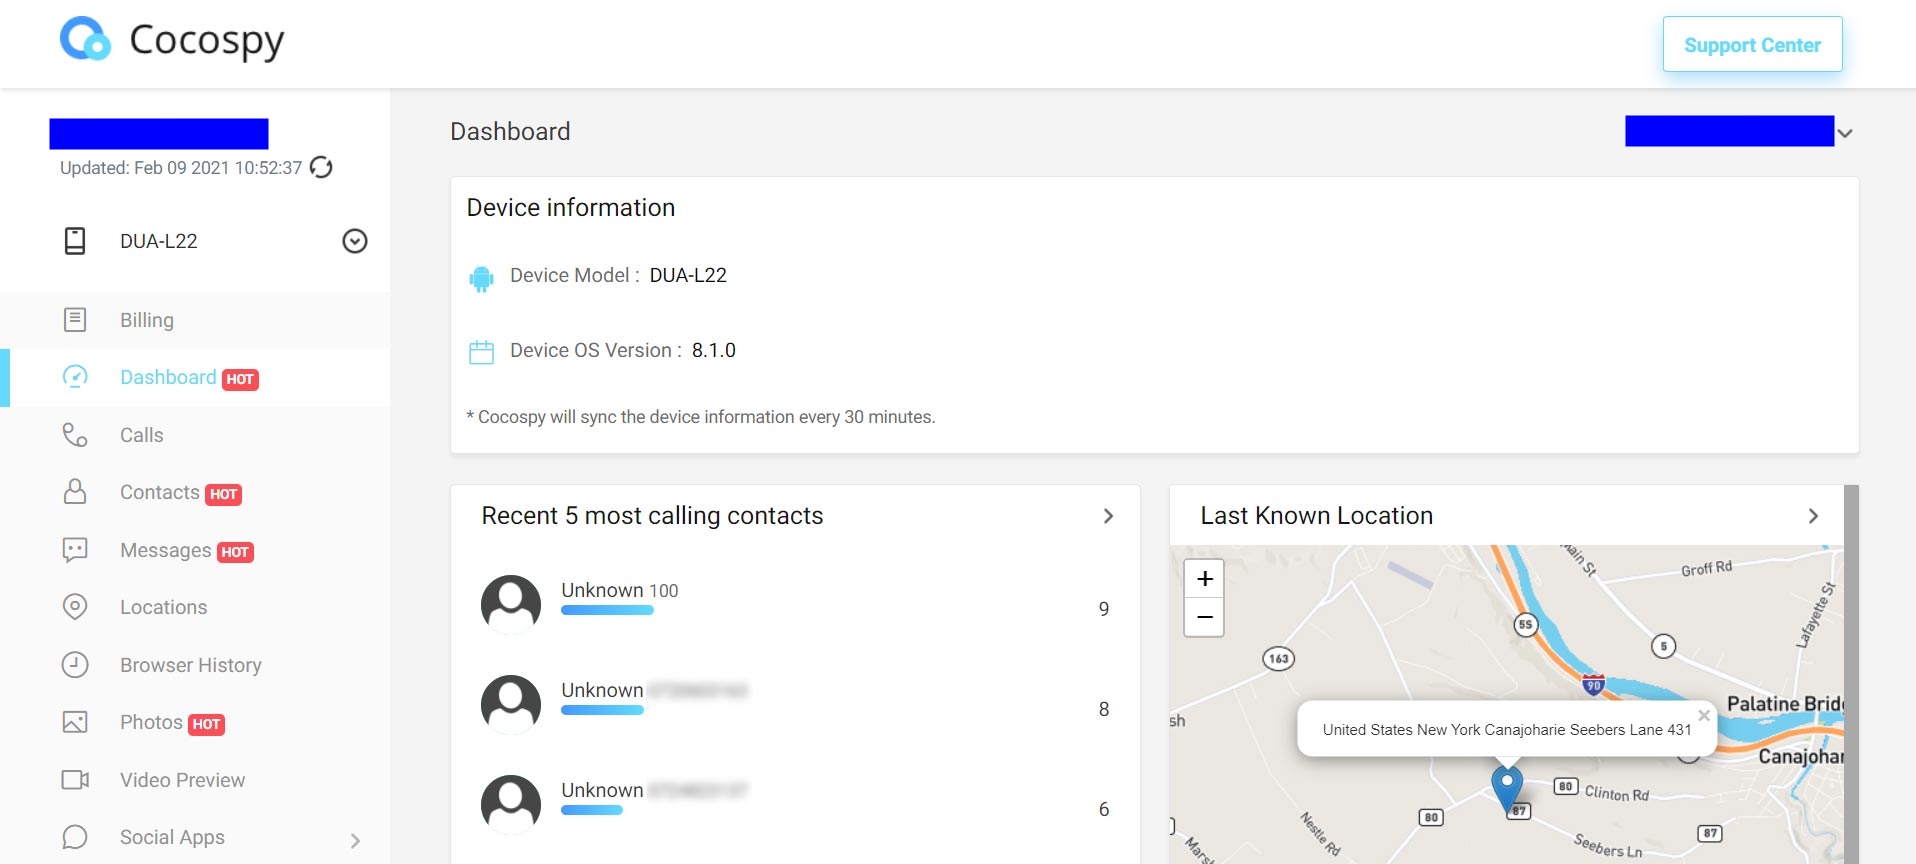Click the Interstate 90 shield on map
Image resolution: width=1916 pixels, height=864 pixels.
click(1594, 685)
